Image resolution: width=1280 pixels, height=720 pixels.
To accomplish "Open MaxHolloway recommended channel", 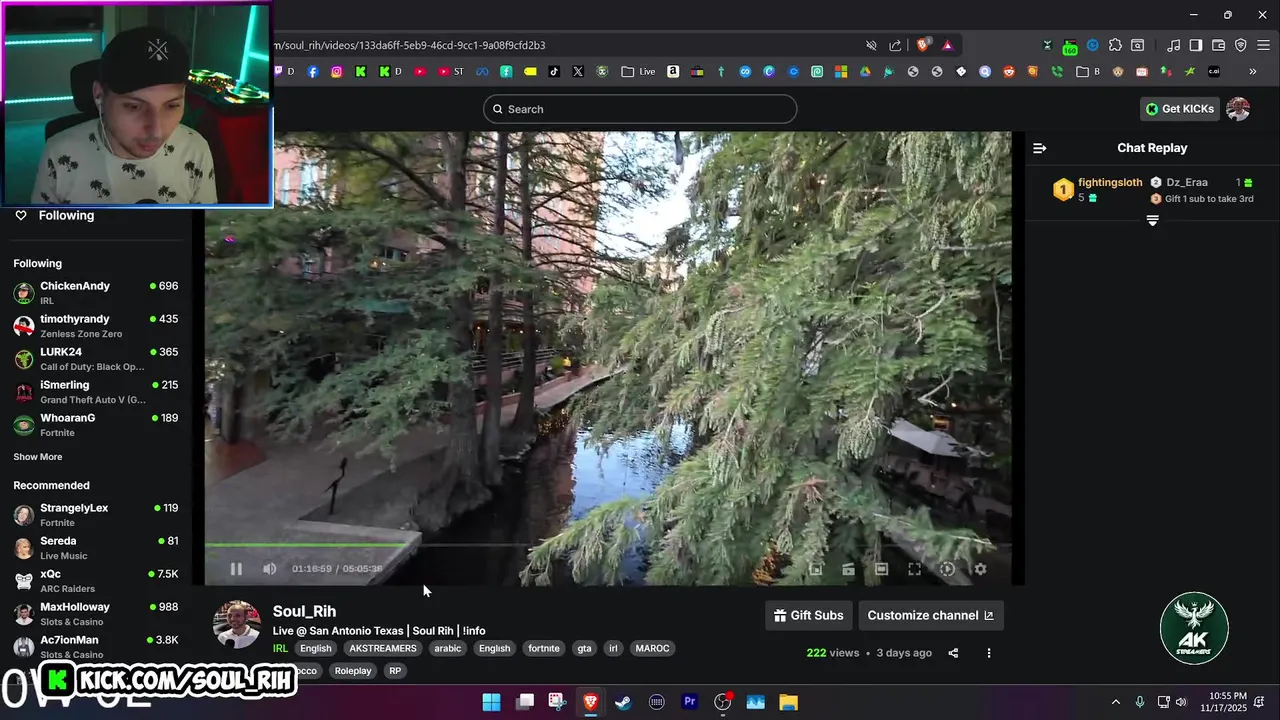I will click(96, 613).
